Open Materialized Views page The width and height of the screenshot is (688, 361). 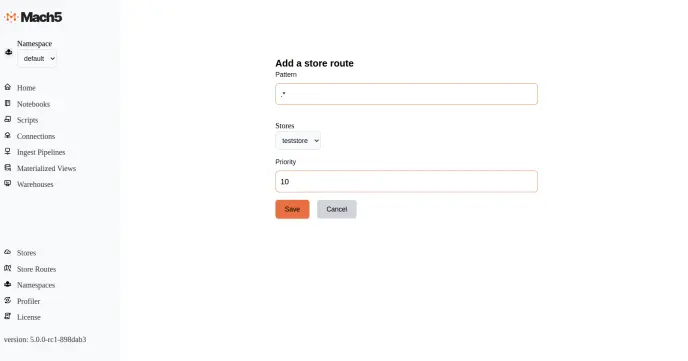(47, 168)
